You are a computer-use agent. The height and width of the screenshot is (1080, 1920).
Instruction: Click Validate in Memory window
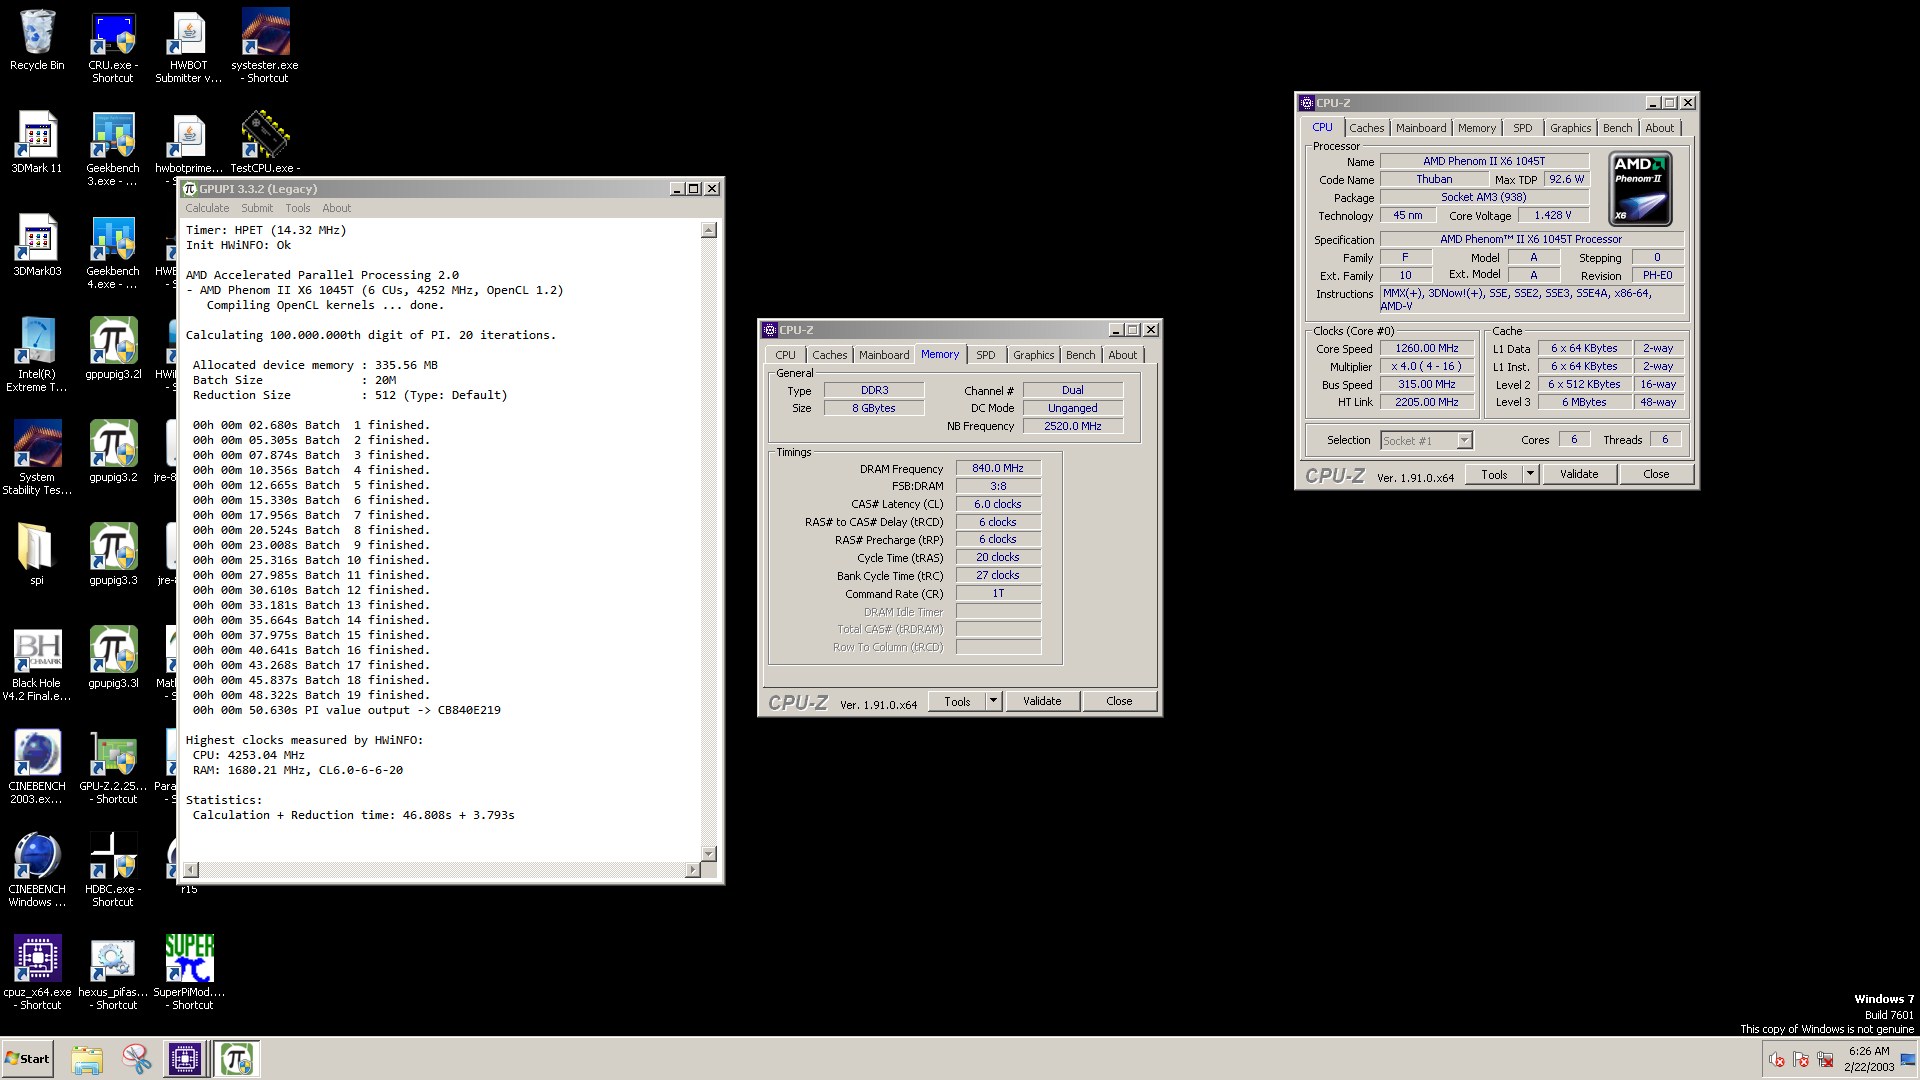1042,701
